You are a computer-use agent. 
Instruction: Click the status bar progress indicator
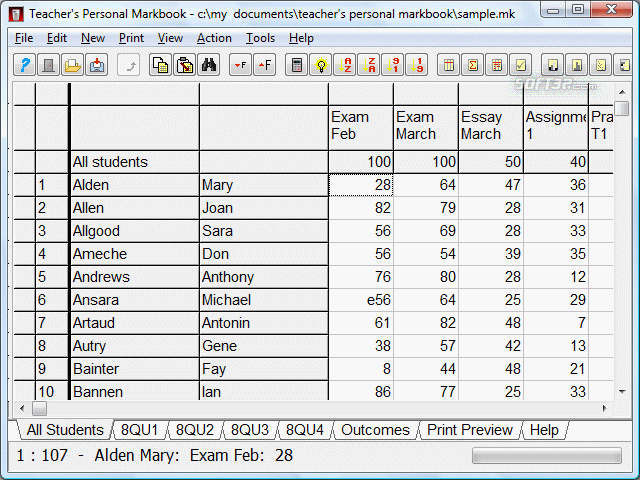tap(547, 456)
